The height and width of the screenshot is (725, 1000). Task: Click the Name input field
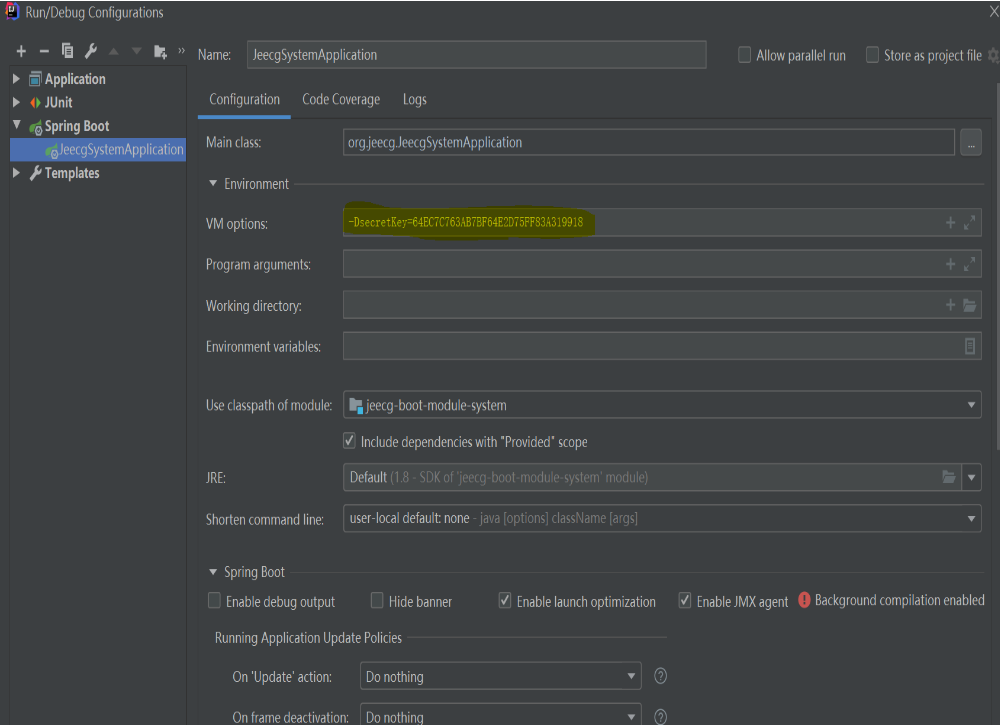(476, 55)
